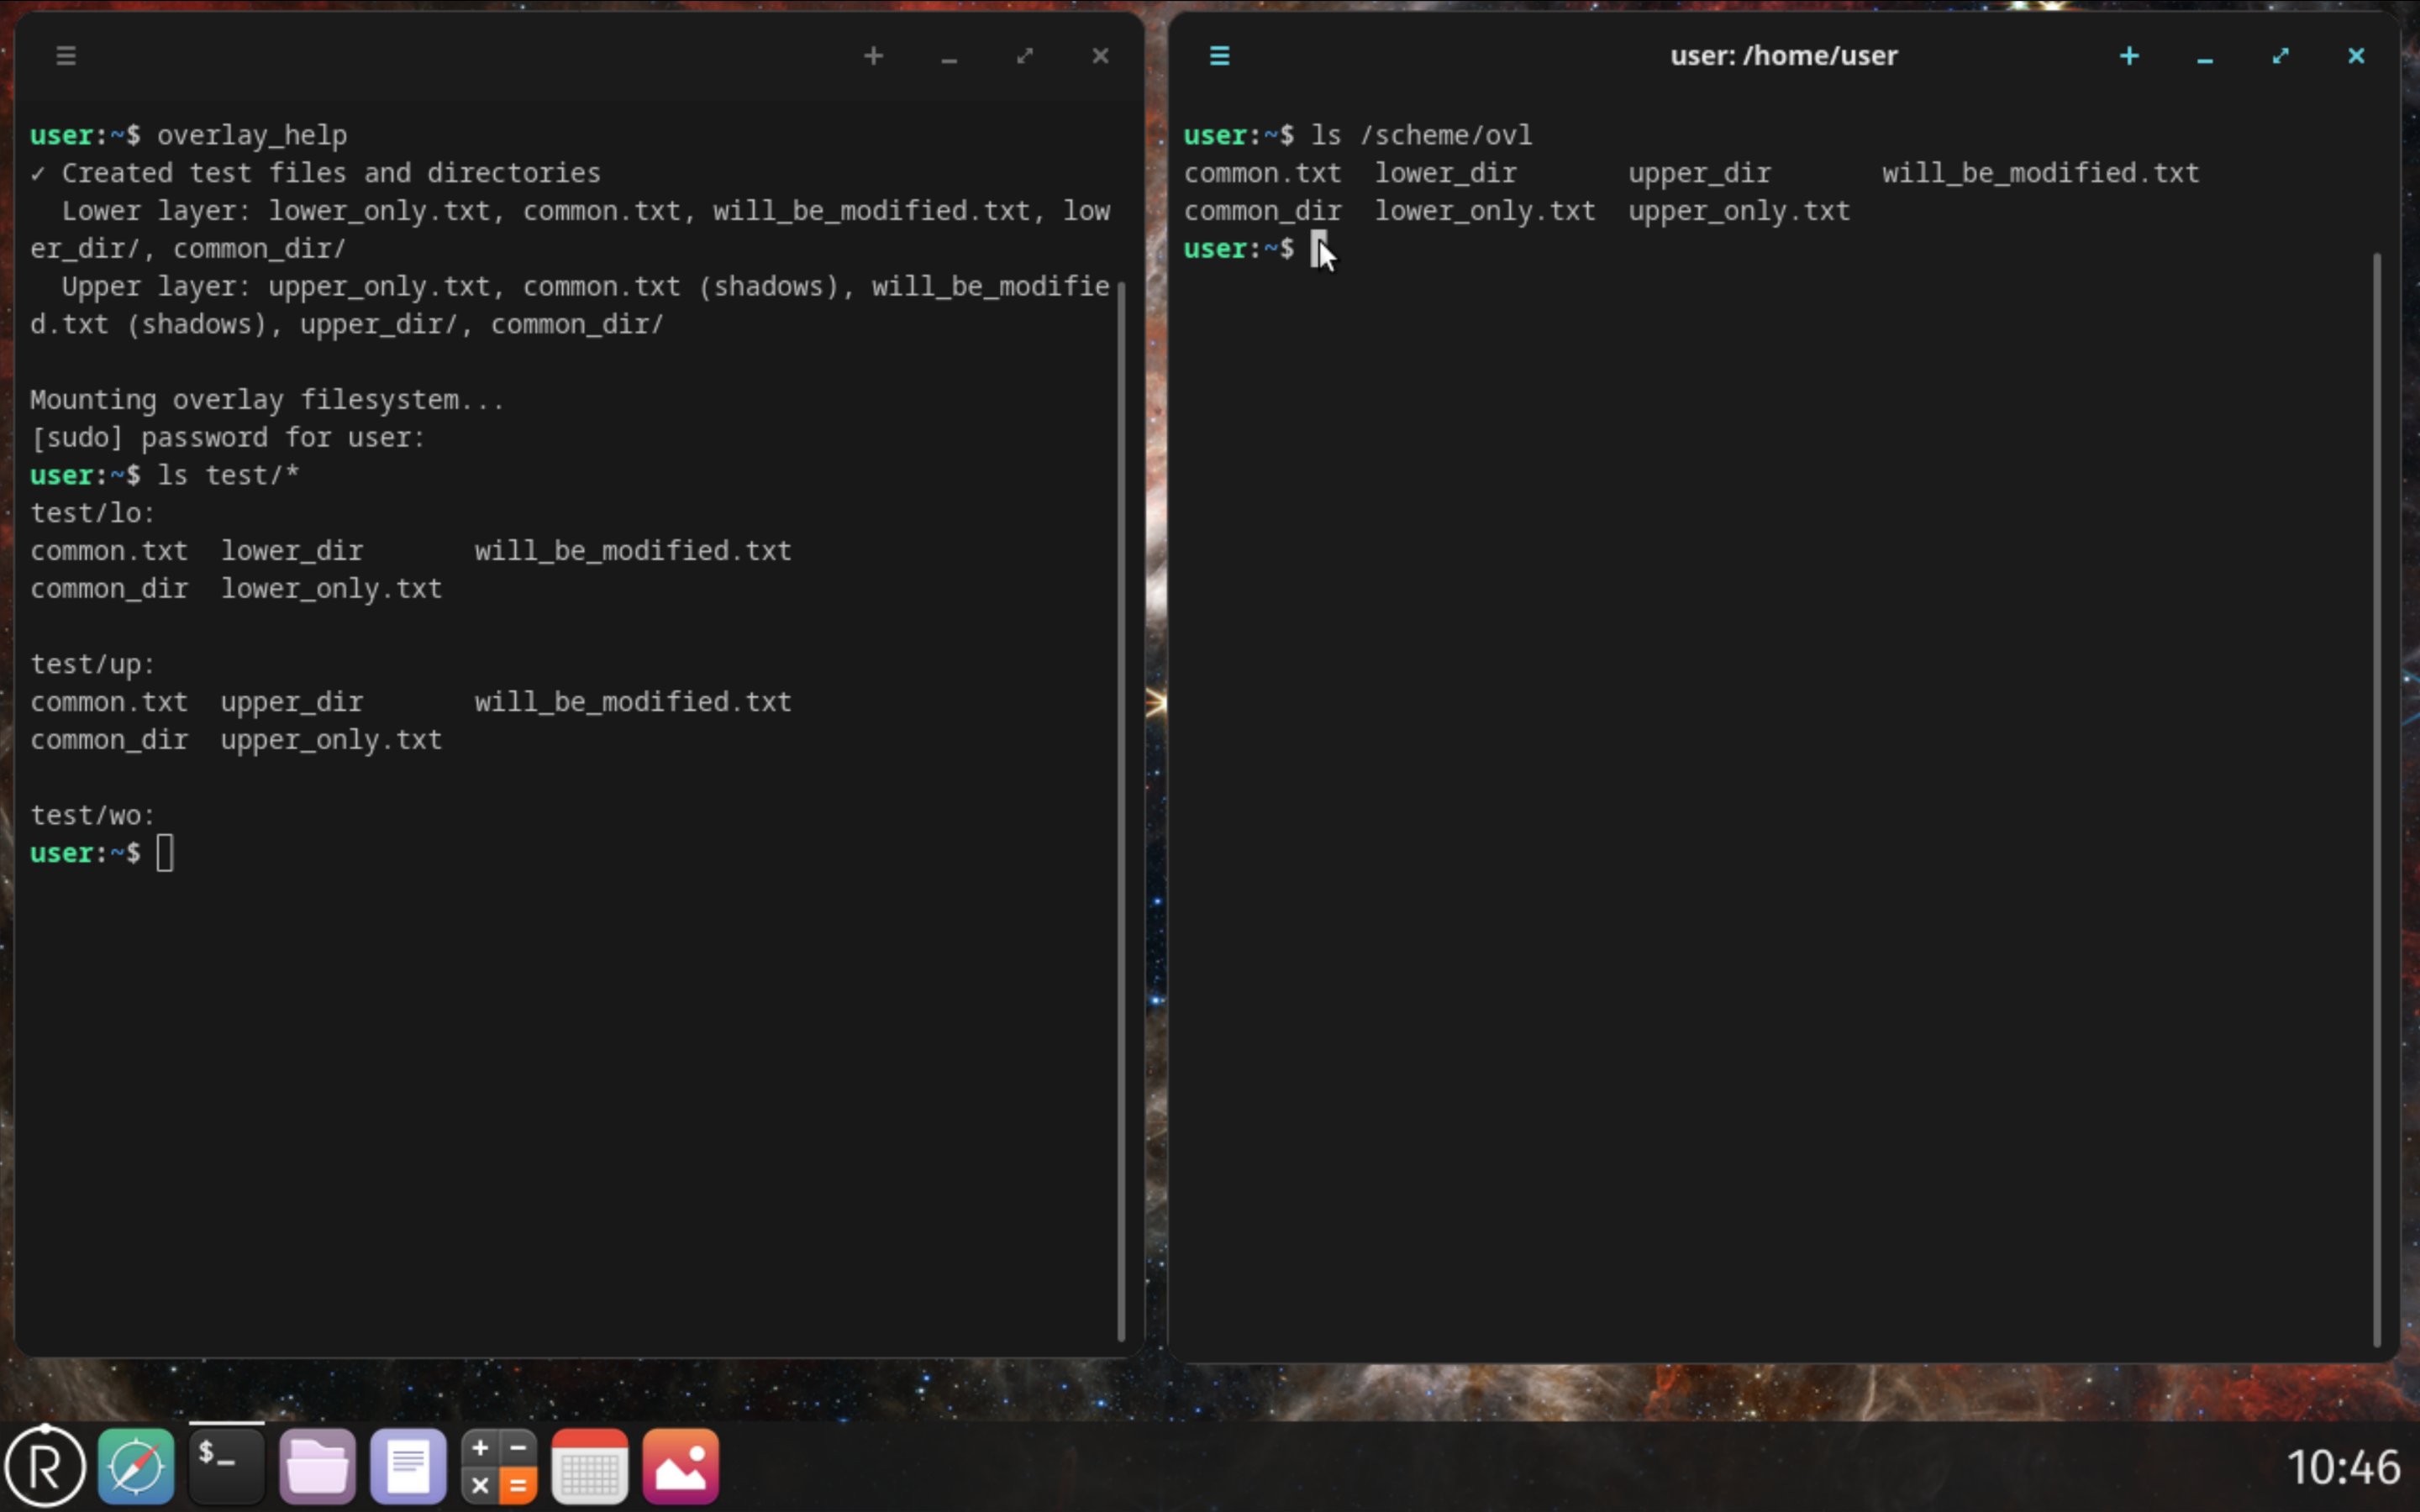Open hamburger menu in right terminal
2420x1512 pixels.
(1219, 56)
